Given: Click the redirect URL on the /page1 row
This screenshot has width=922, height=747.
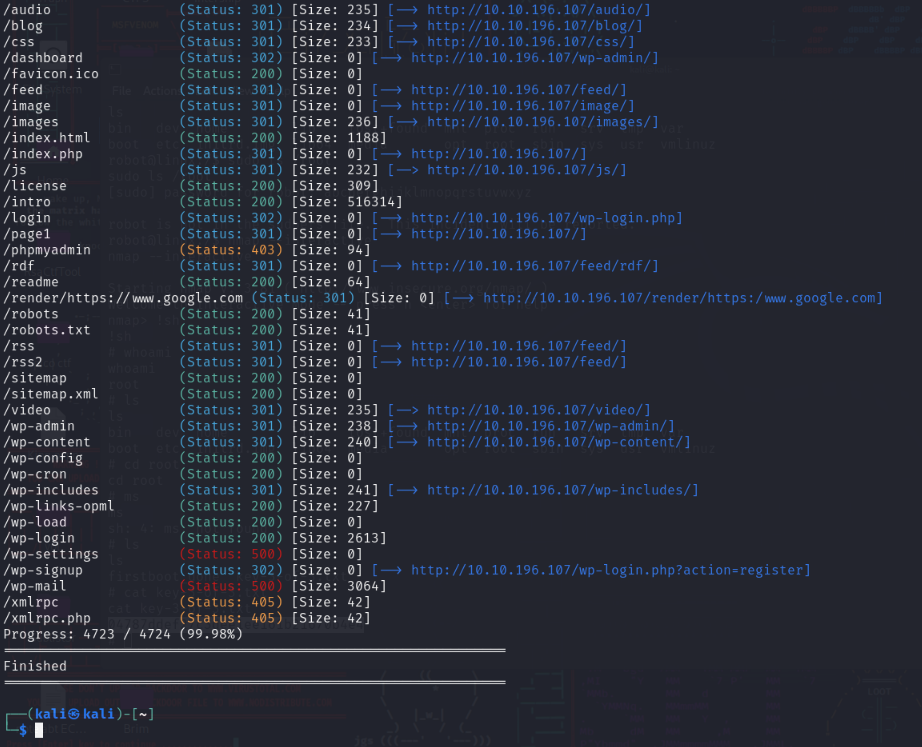Looking at the screenshot, I should point(496,234).
